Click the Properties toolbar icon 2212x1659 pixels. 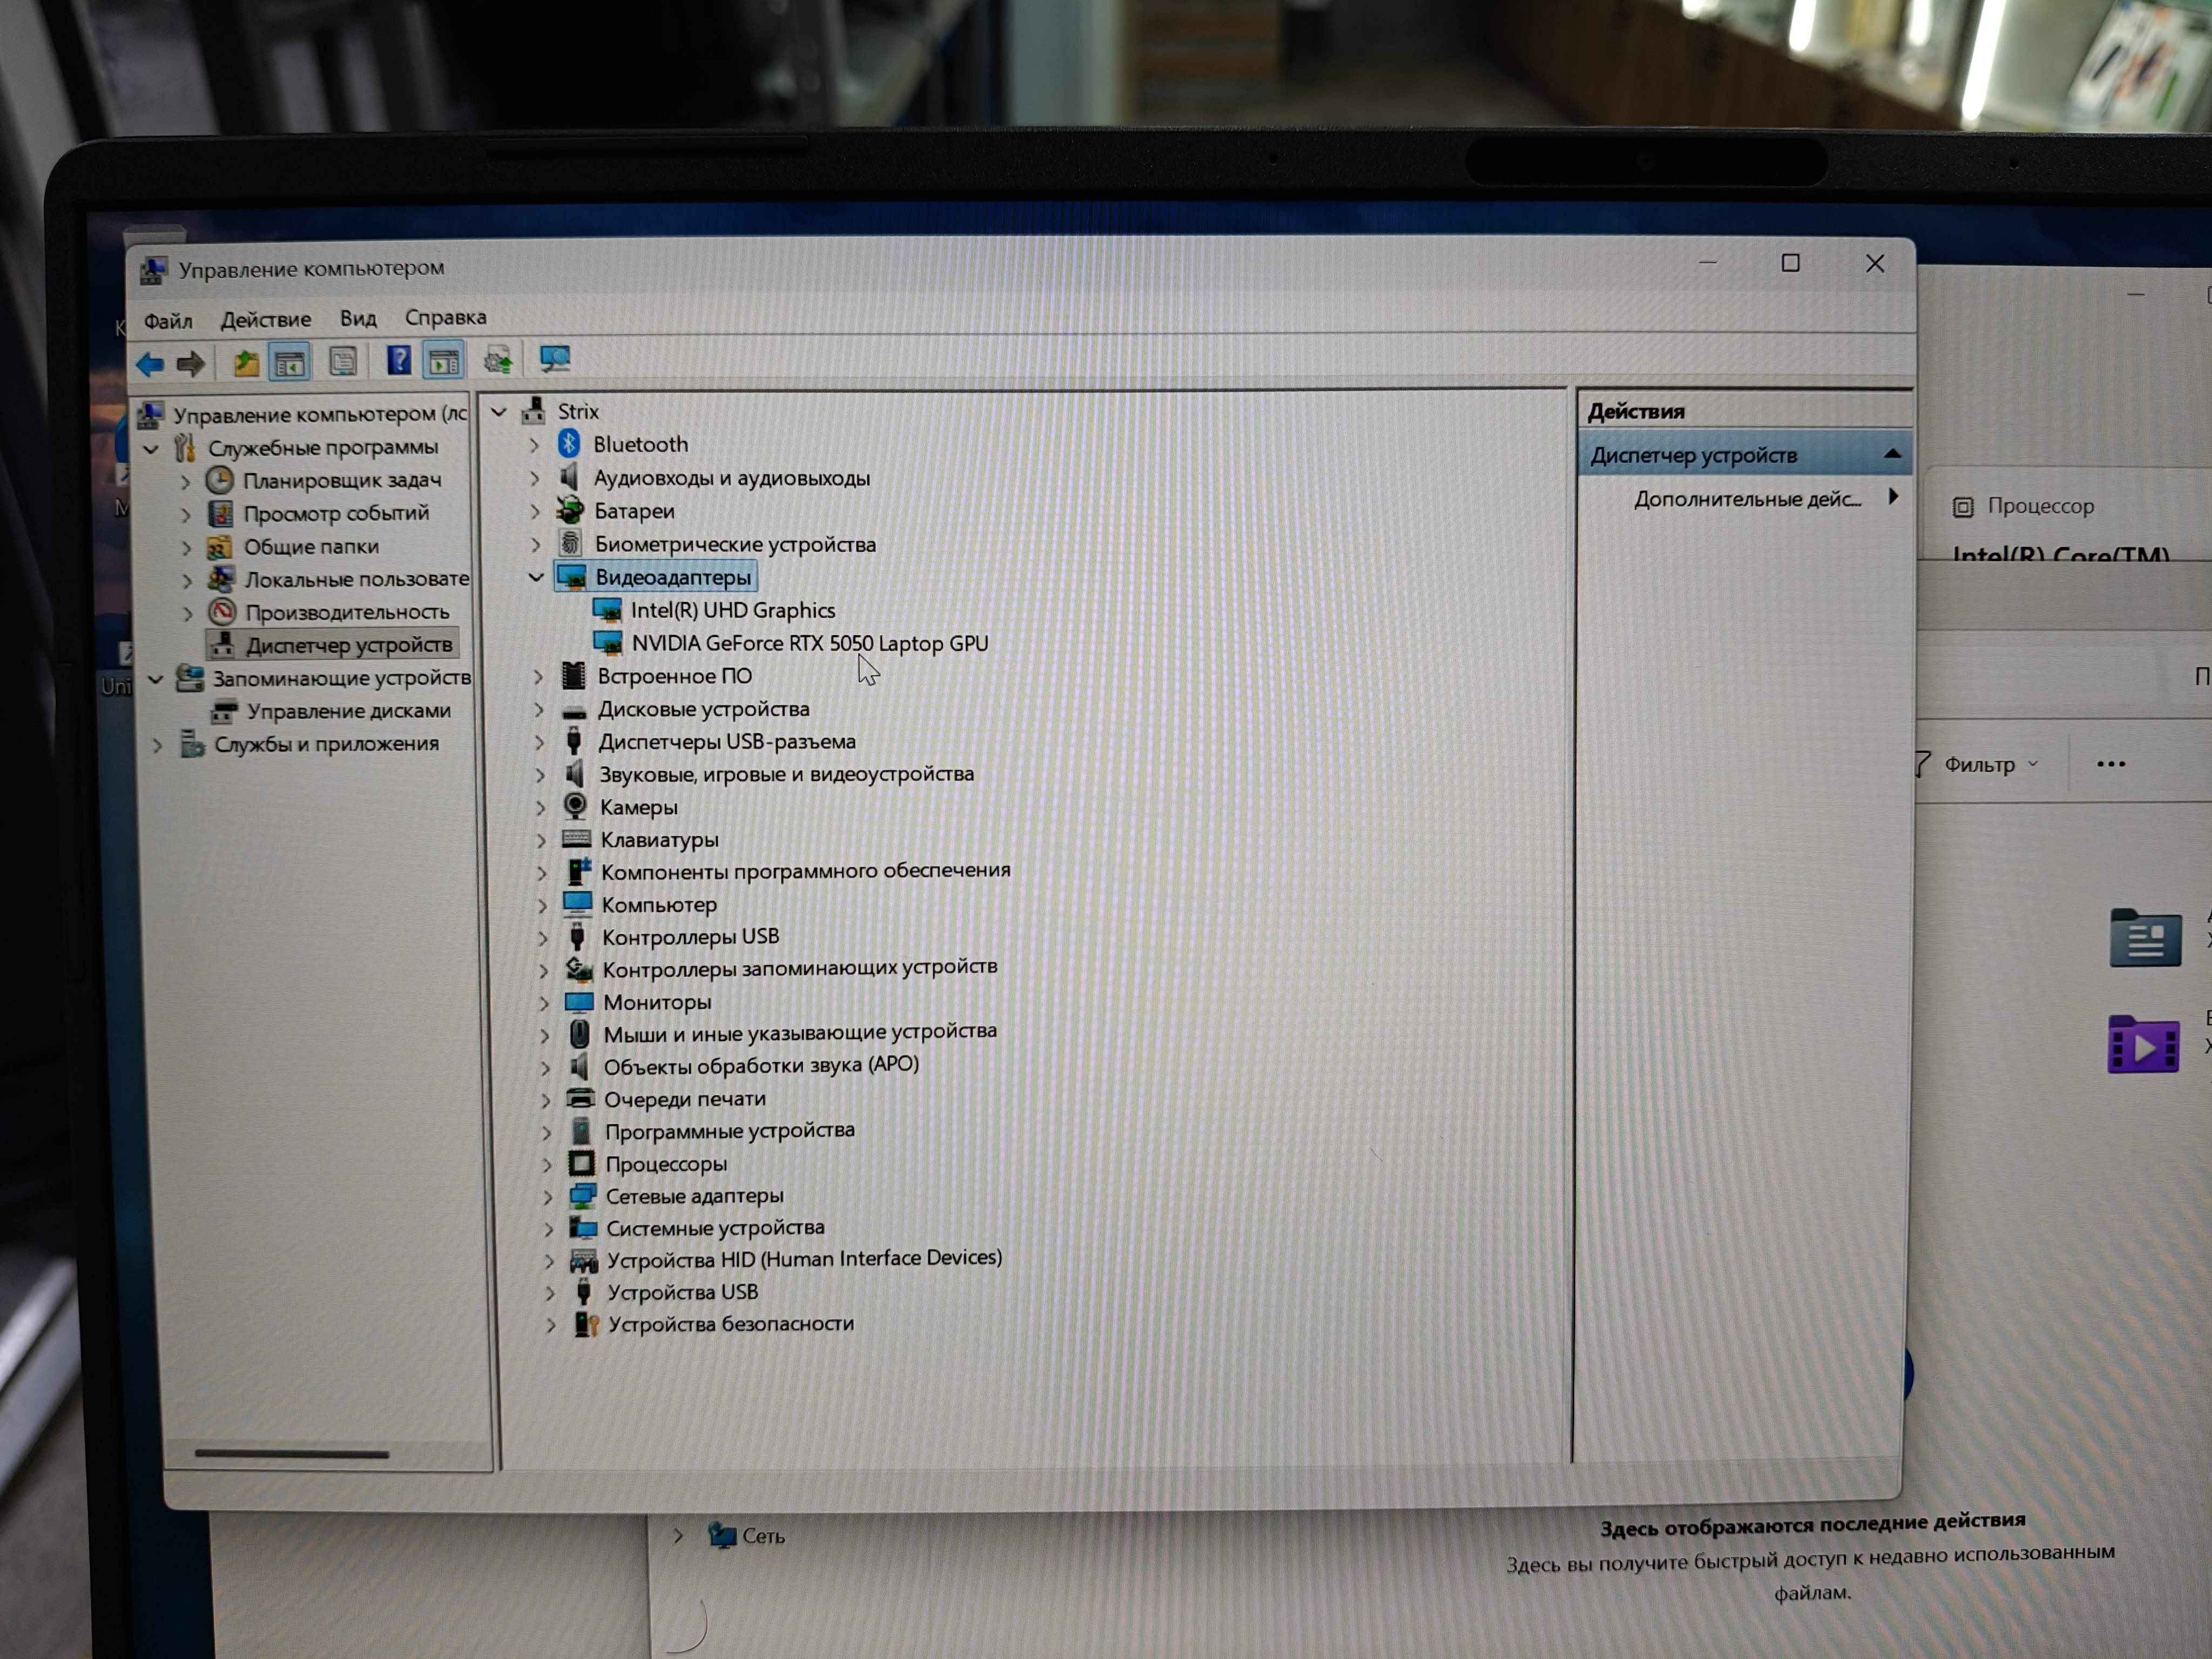(343, 362)
